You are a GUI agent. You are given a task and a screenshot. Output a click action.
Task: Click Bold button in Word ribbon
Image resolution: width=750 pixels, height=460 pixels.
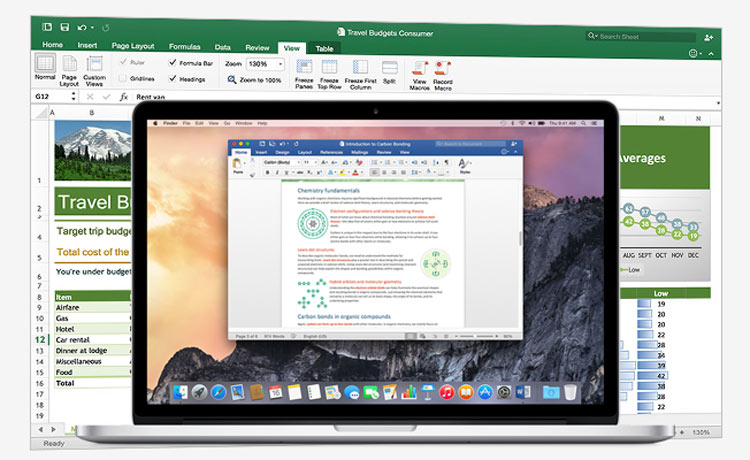(267, 172)
